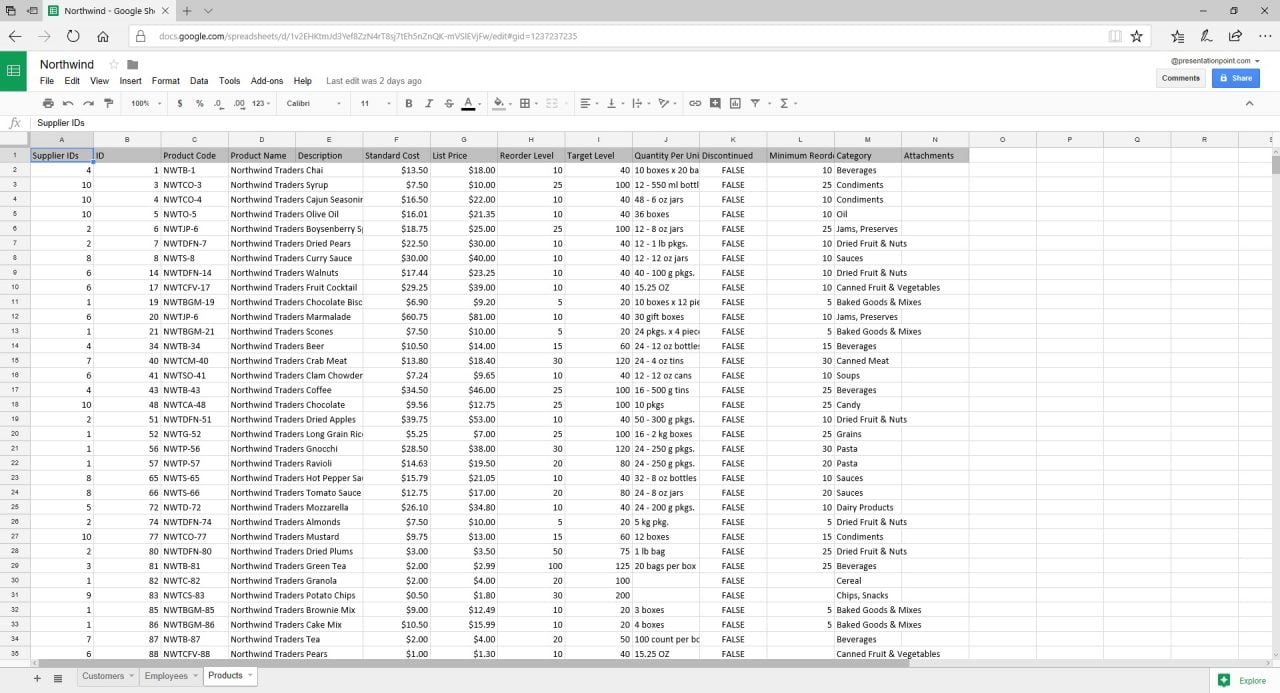Click the Share button
Image resolution: width=1280 pixels, height=693 pixels.
(x=1236, y=78)
